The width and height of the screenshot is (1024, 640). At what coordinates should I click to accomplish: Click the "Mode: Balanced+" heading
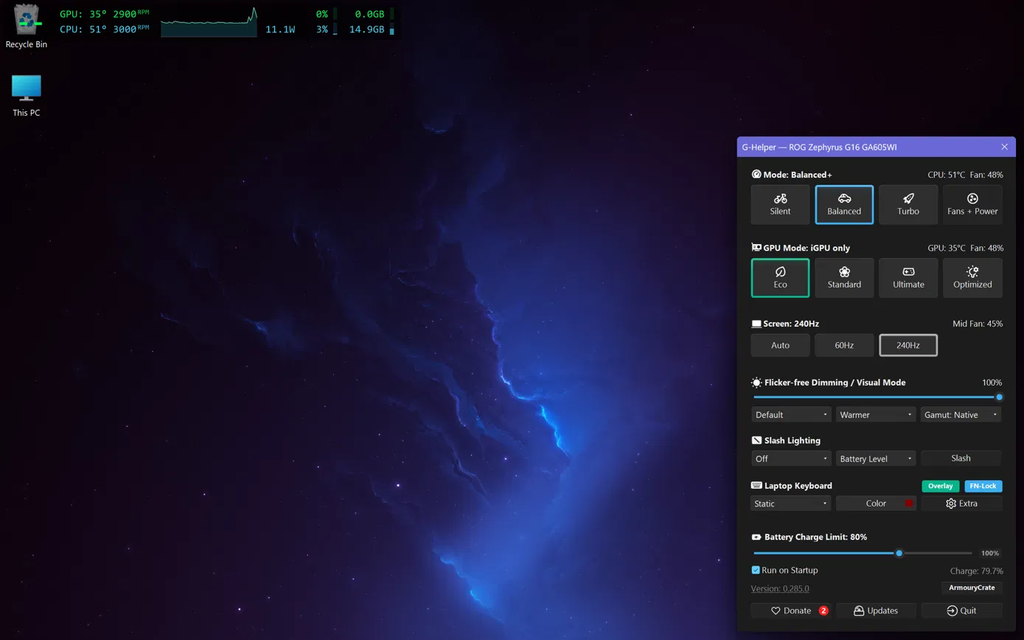click(x=797, y=175)
